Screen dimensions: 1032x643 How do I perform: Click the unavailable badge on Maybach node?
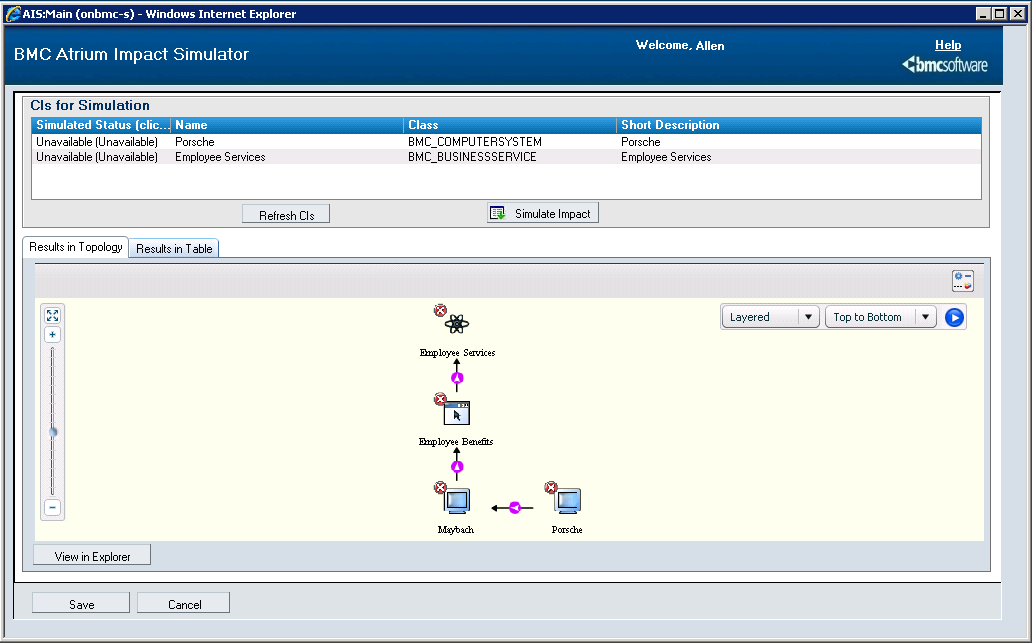pyautogui.click(x=440, y=488)
